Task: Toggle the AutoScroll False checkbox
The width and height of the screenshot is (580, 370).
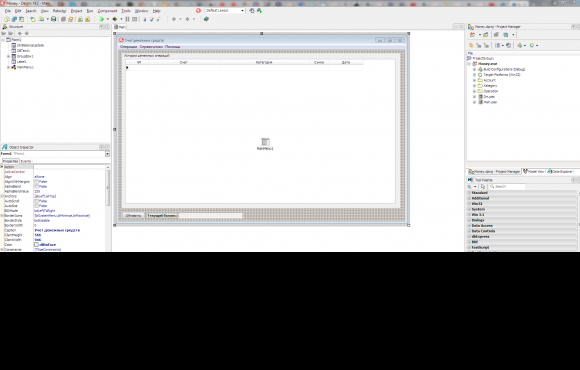Action: coord(37,201)
